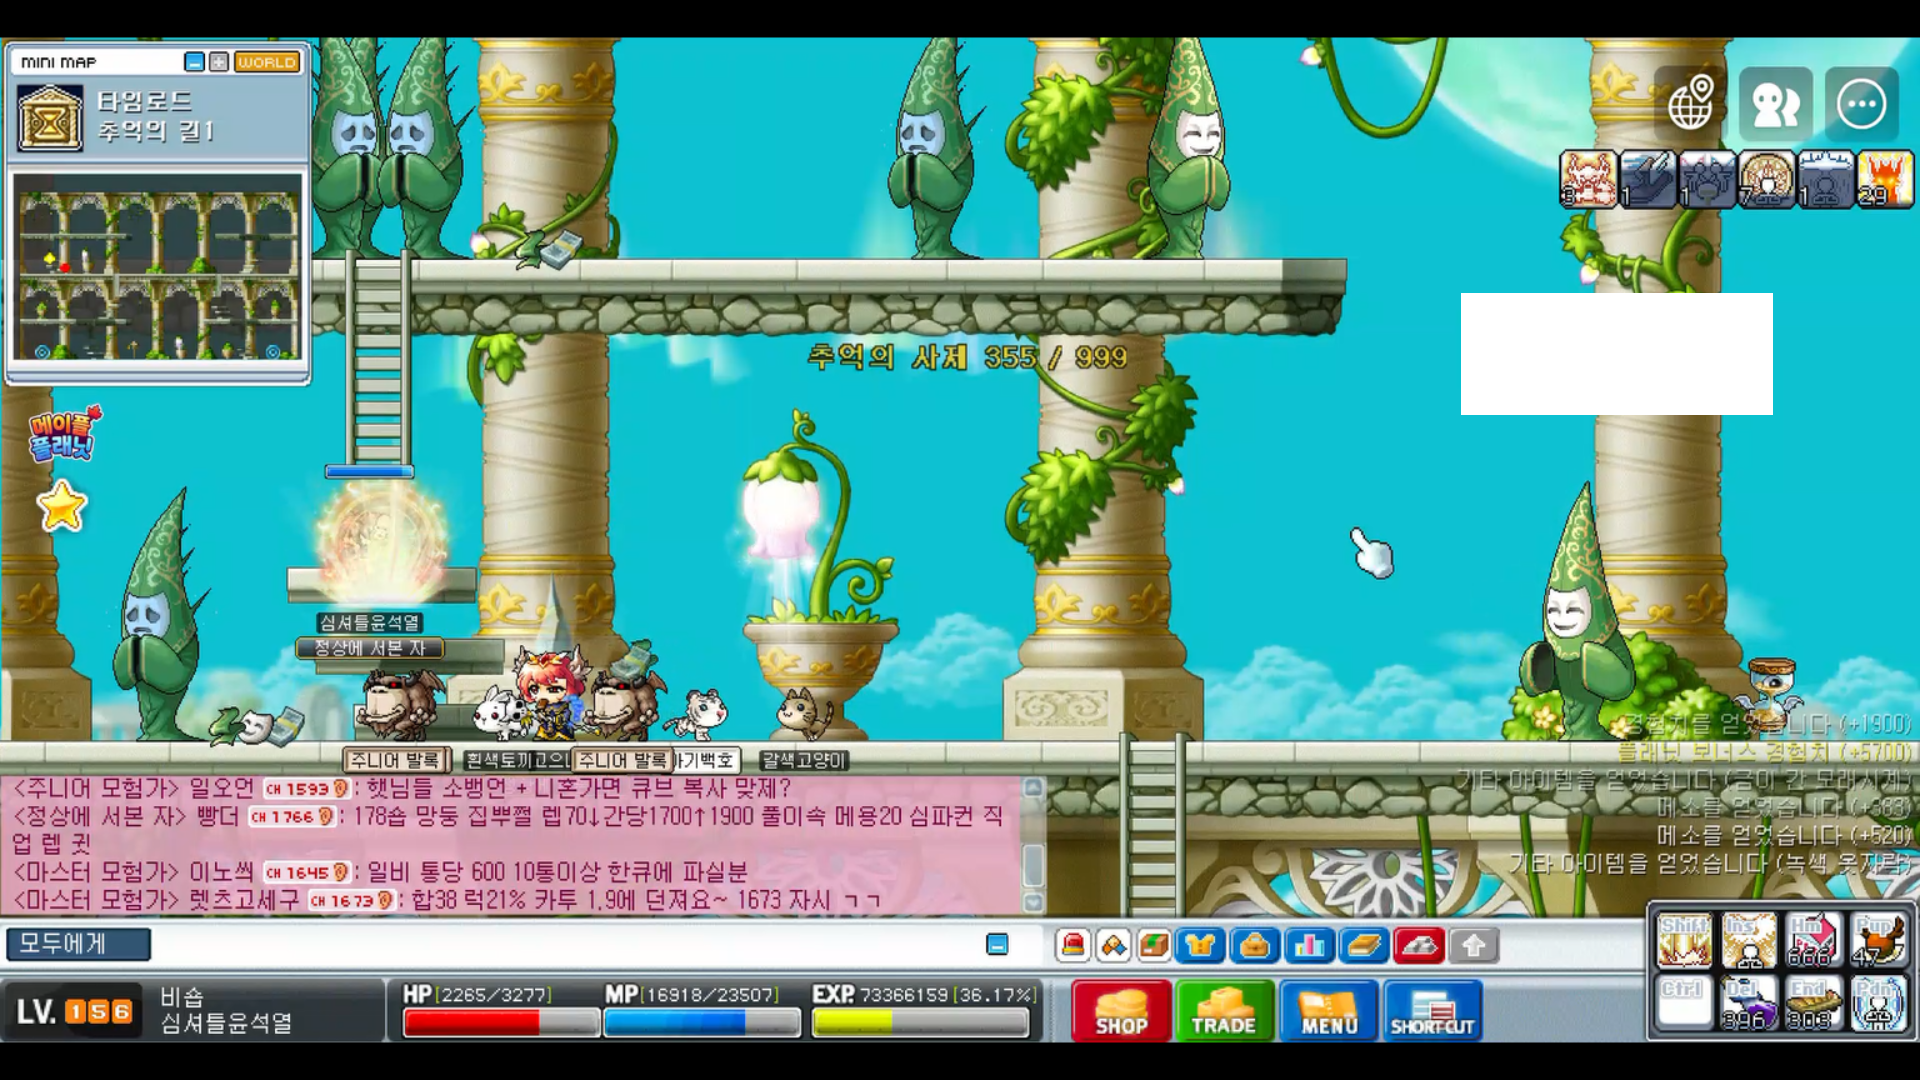Image resolution: width=1920 pixels, height=1080 pixels.
Task: Click the buff icon showing a group of figures
Action: pyautogui.click(x=1707, y=179)
